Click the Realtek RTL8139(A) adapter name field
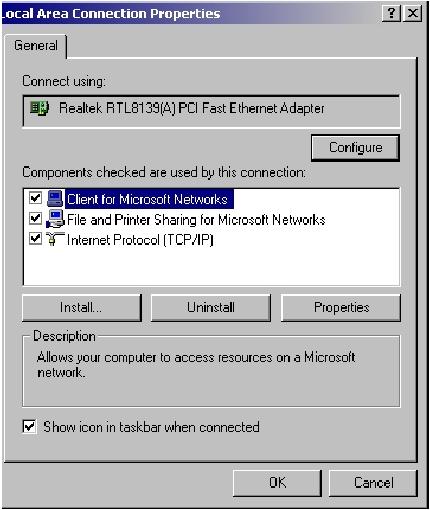 211,111
